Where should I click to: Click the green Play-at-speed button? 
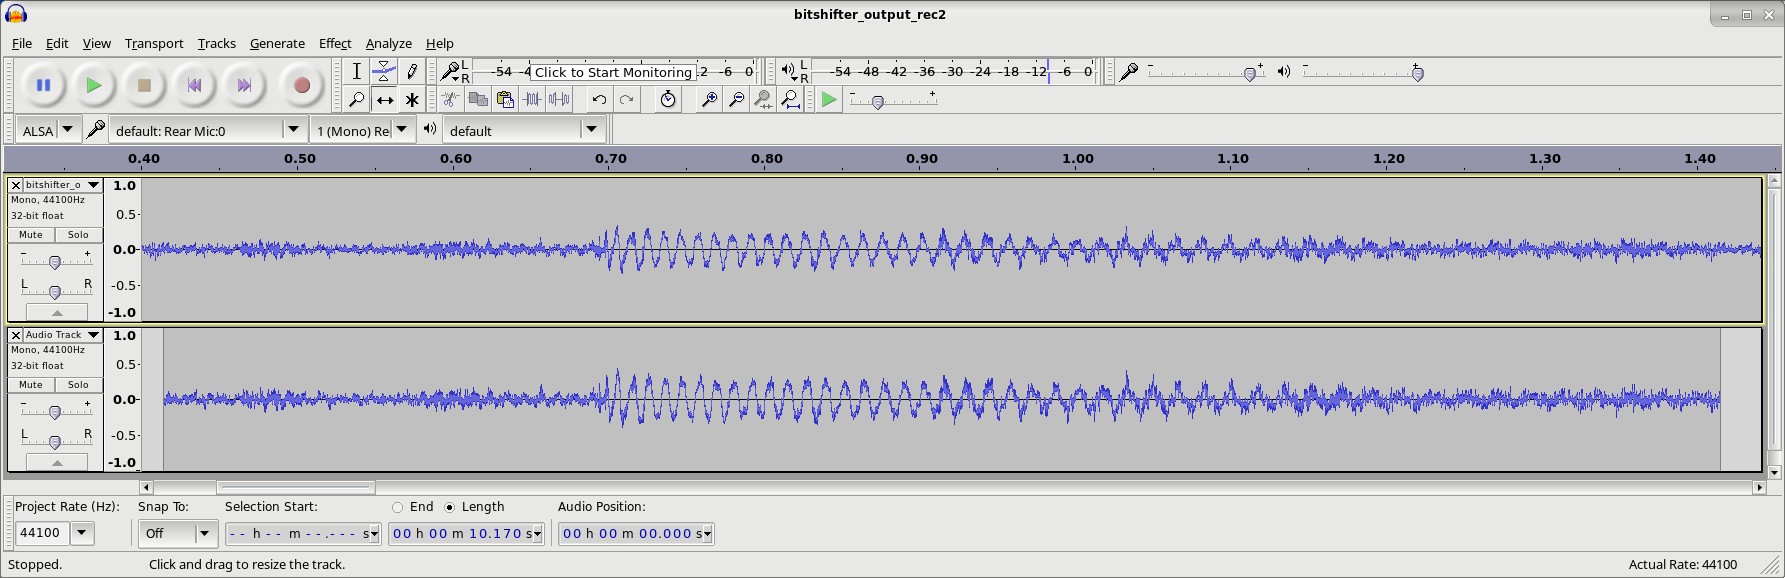click(x=829, y=100)
